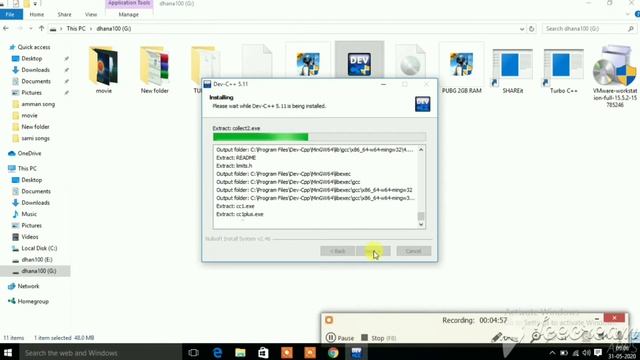Open the File tab in Explorer
This screenshot has width=640, height=360.
tap(11, 14)
